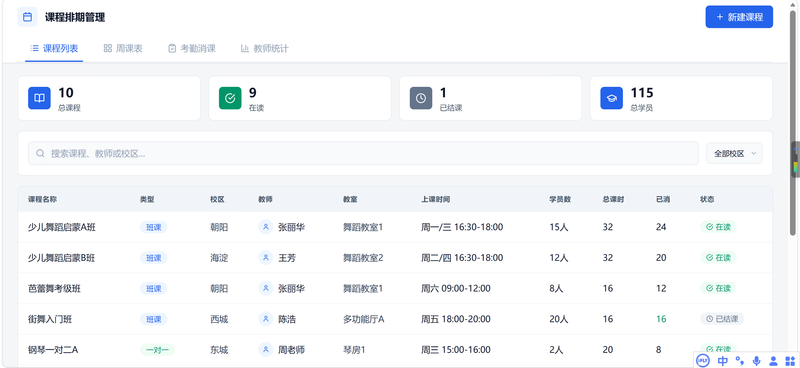The width and height of the screenshot is (800, 368).
Task: Select the 少儿舞蹈启蒙B班 course name
Action: tap(62, 258)
